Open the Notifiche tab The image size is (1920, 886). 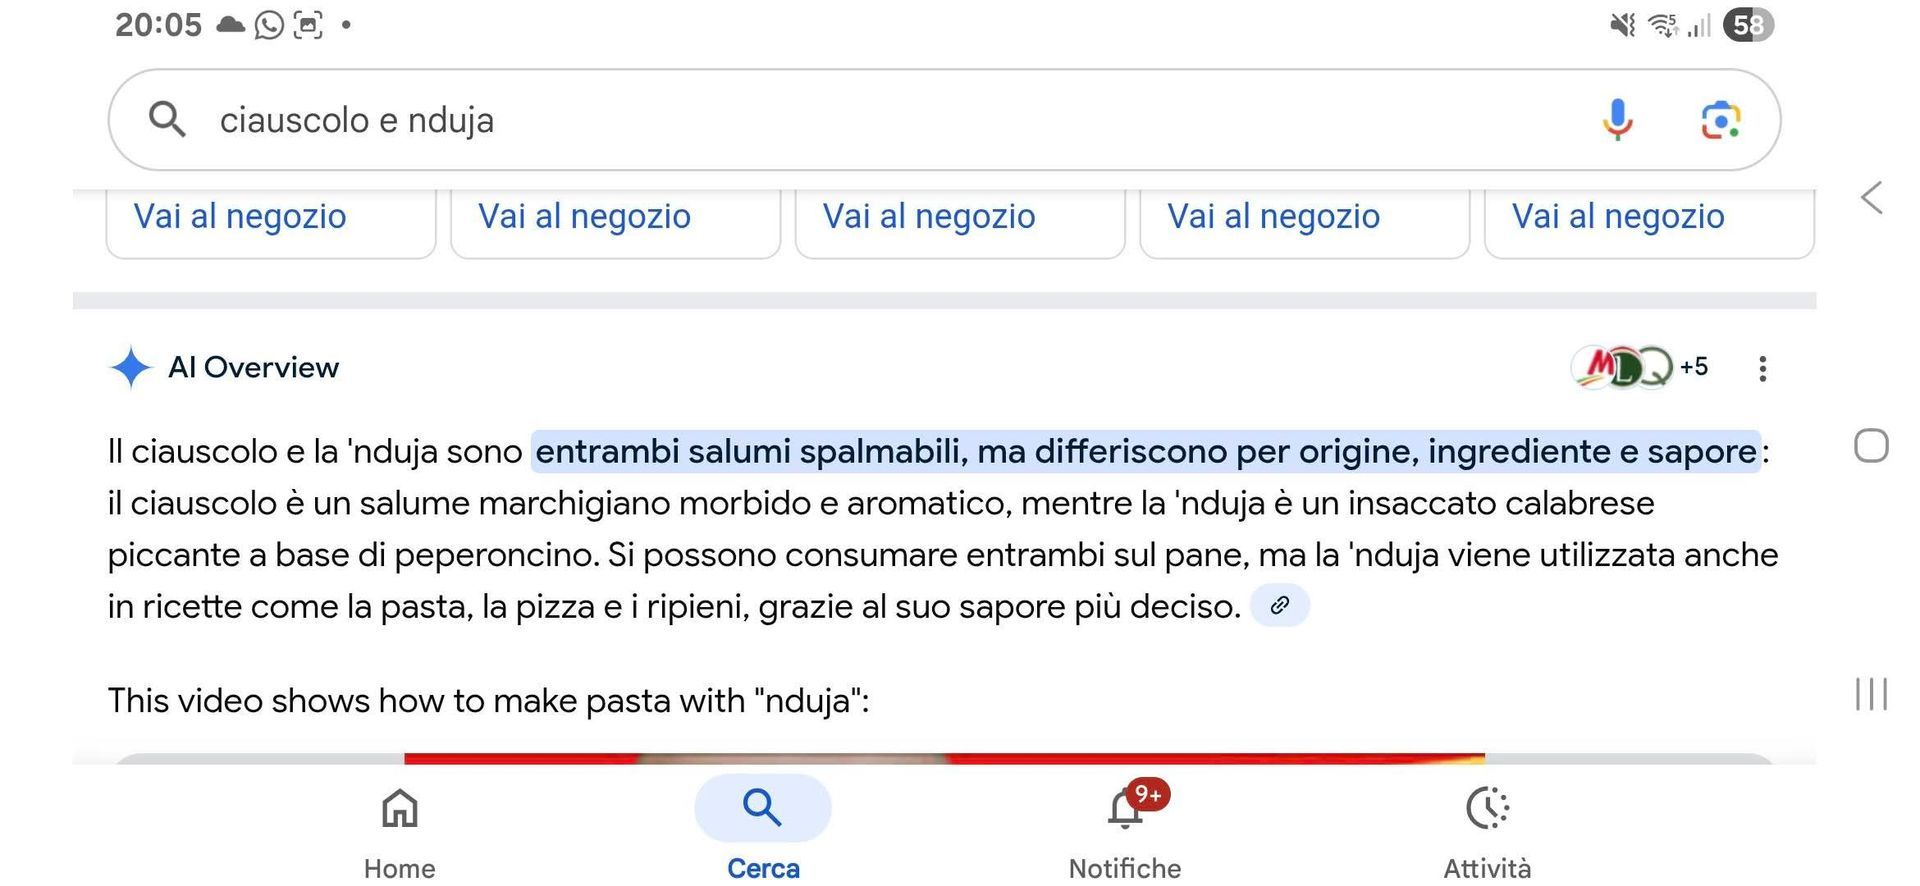tap(1125, 828)
